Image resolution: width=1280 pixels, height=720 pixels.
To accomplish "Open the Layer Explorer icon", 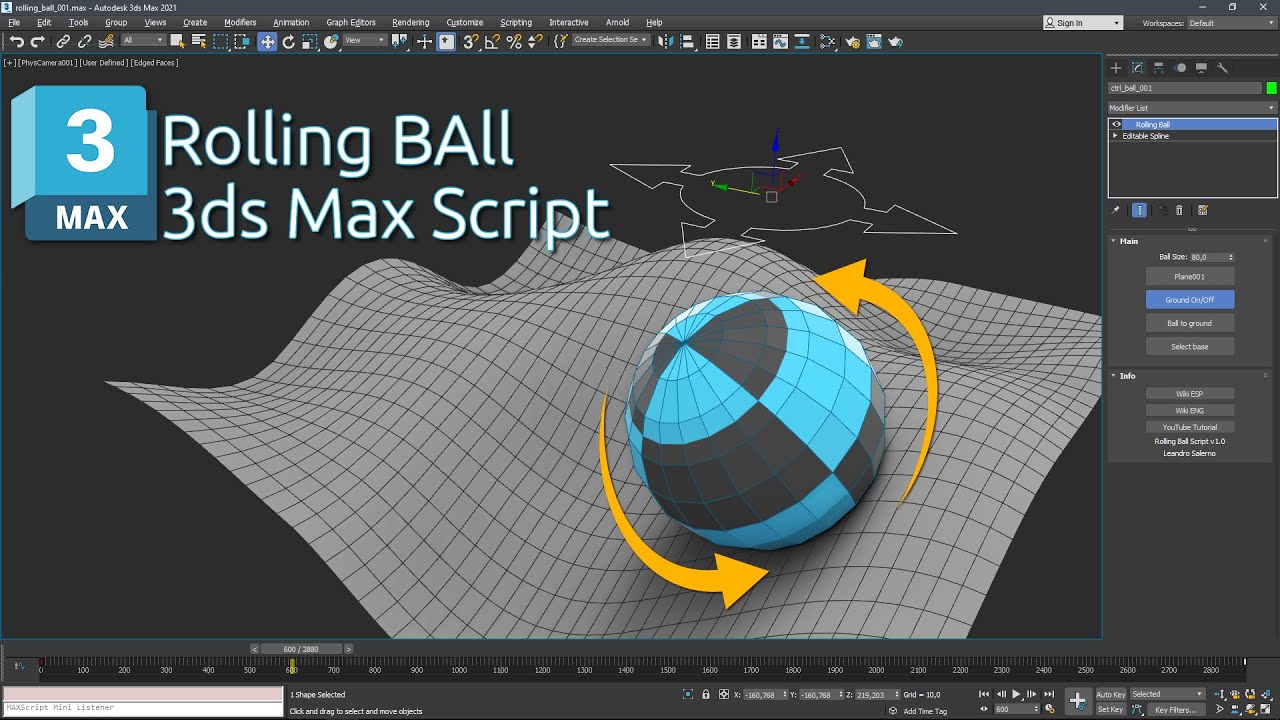I will pyautogui.click(x=735, y=41).
